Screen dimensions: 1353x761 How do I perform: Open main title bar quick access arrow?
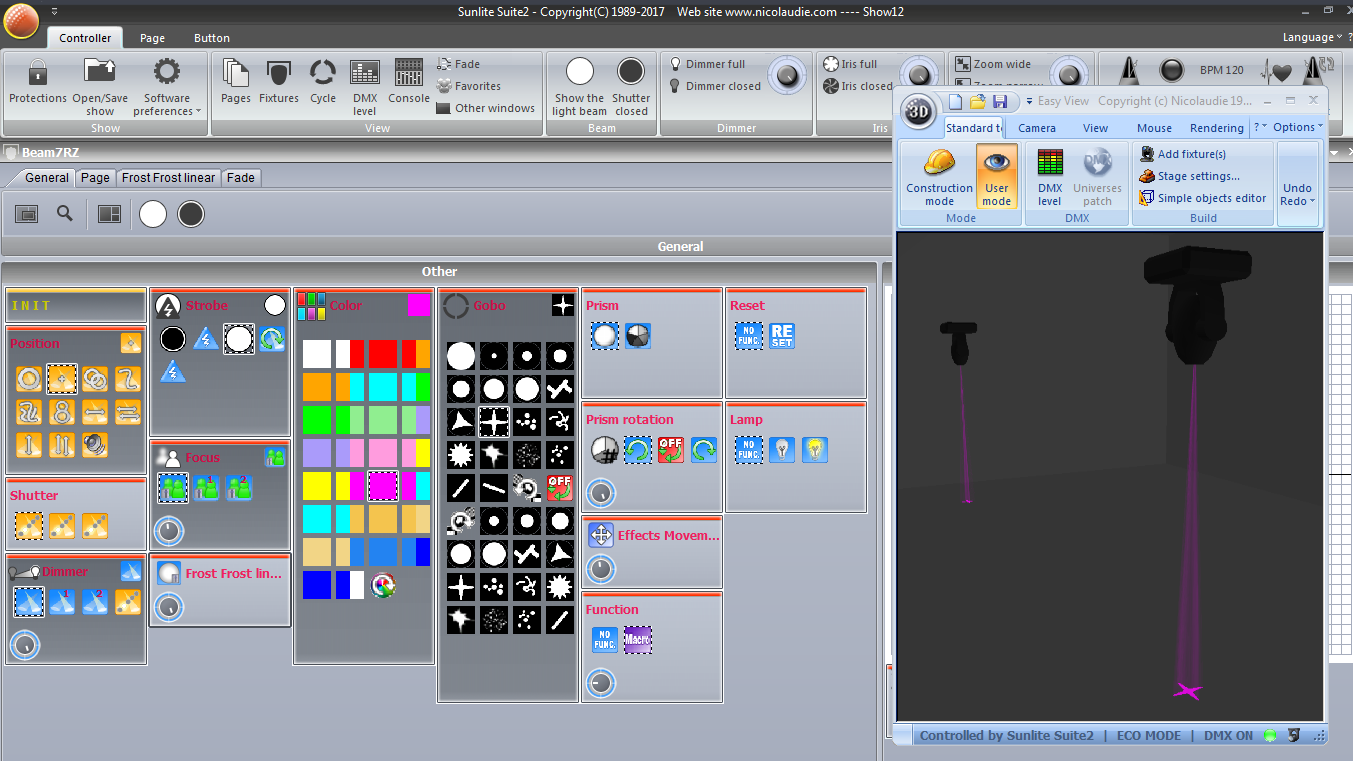tap(53, 11)
